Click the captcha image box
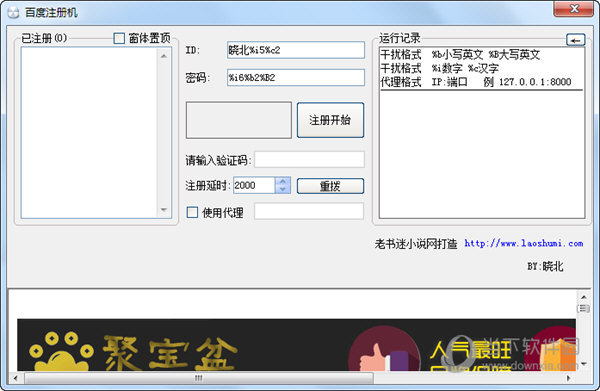This screenshot has height=391, width=600. 239,120
